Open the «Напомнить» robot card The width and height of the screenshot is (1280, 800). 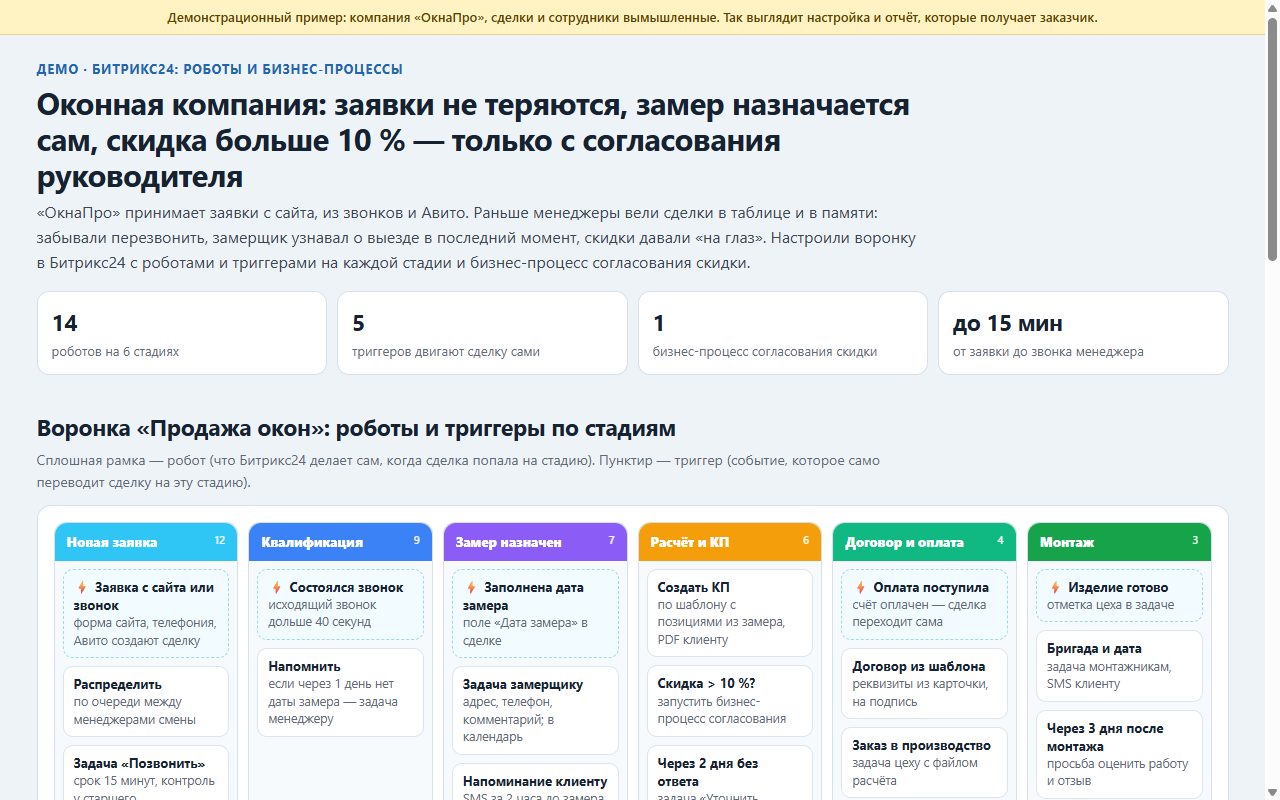click(x=340, y=693)
